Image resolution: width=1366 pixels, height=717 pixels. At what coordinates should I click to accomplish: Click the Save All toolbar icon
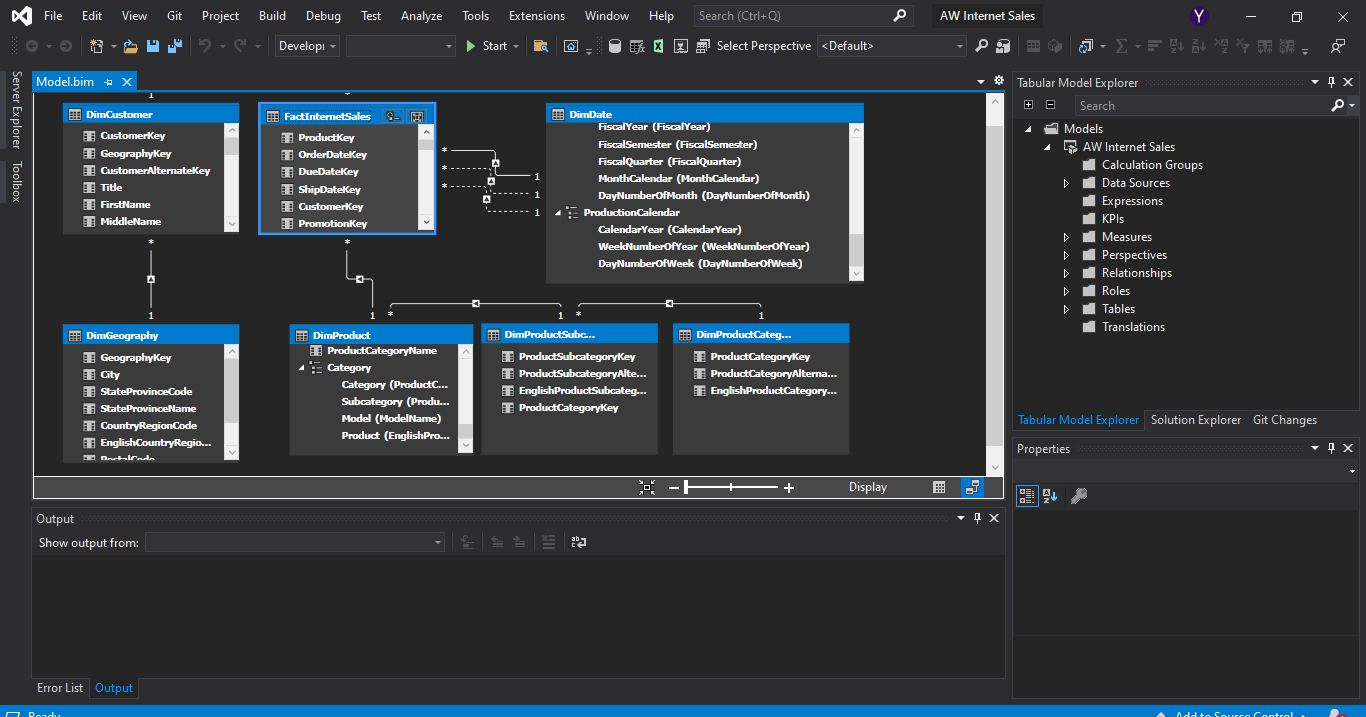point(174,46)
